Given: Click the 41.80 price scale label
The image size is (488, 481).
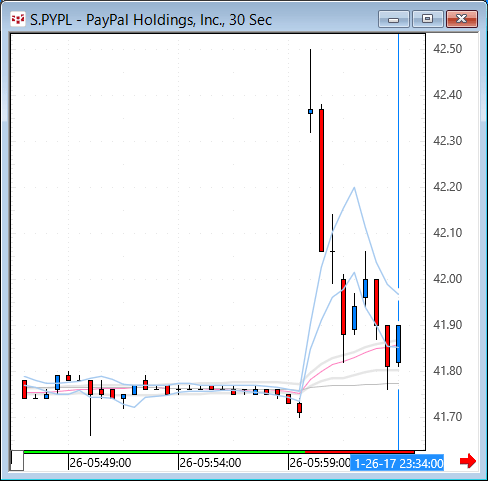Looking at the screenshot, I should tap(447, 371).
